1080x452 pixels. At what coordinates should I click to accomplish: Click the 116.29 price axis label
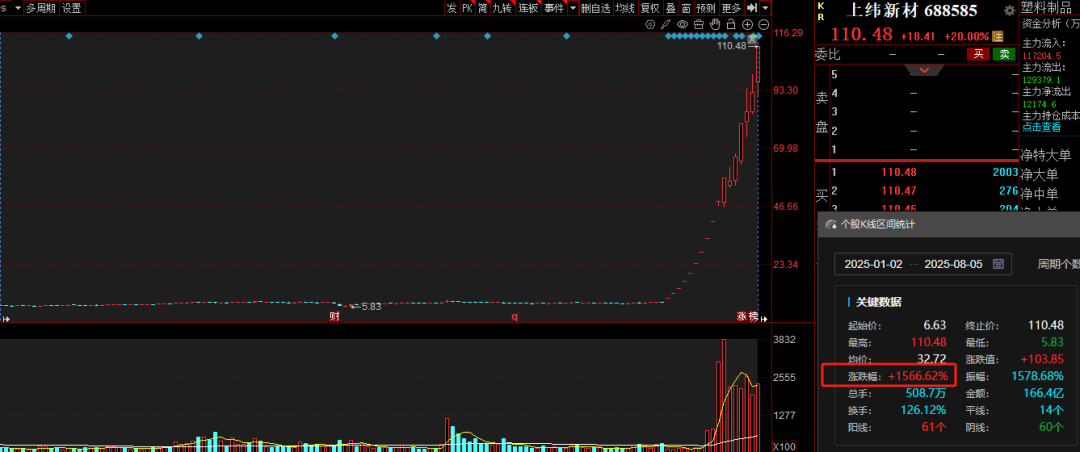pyautogui.click(x=787, y=32)
